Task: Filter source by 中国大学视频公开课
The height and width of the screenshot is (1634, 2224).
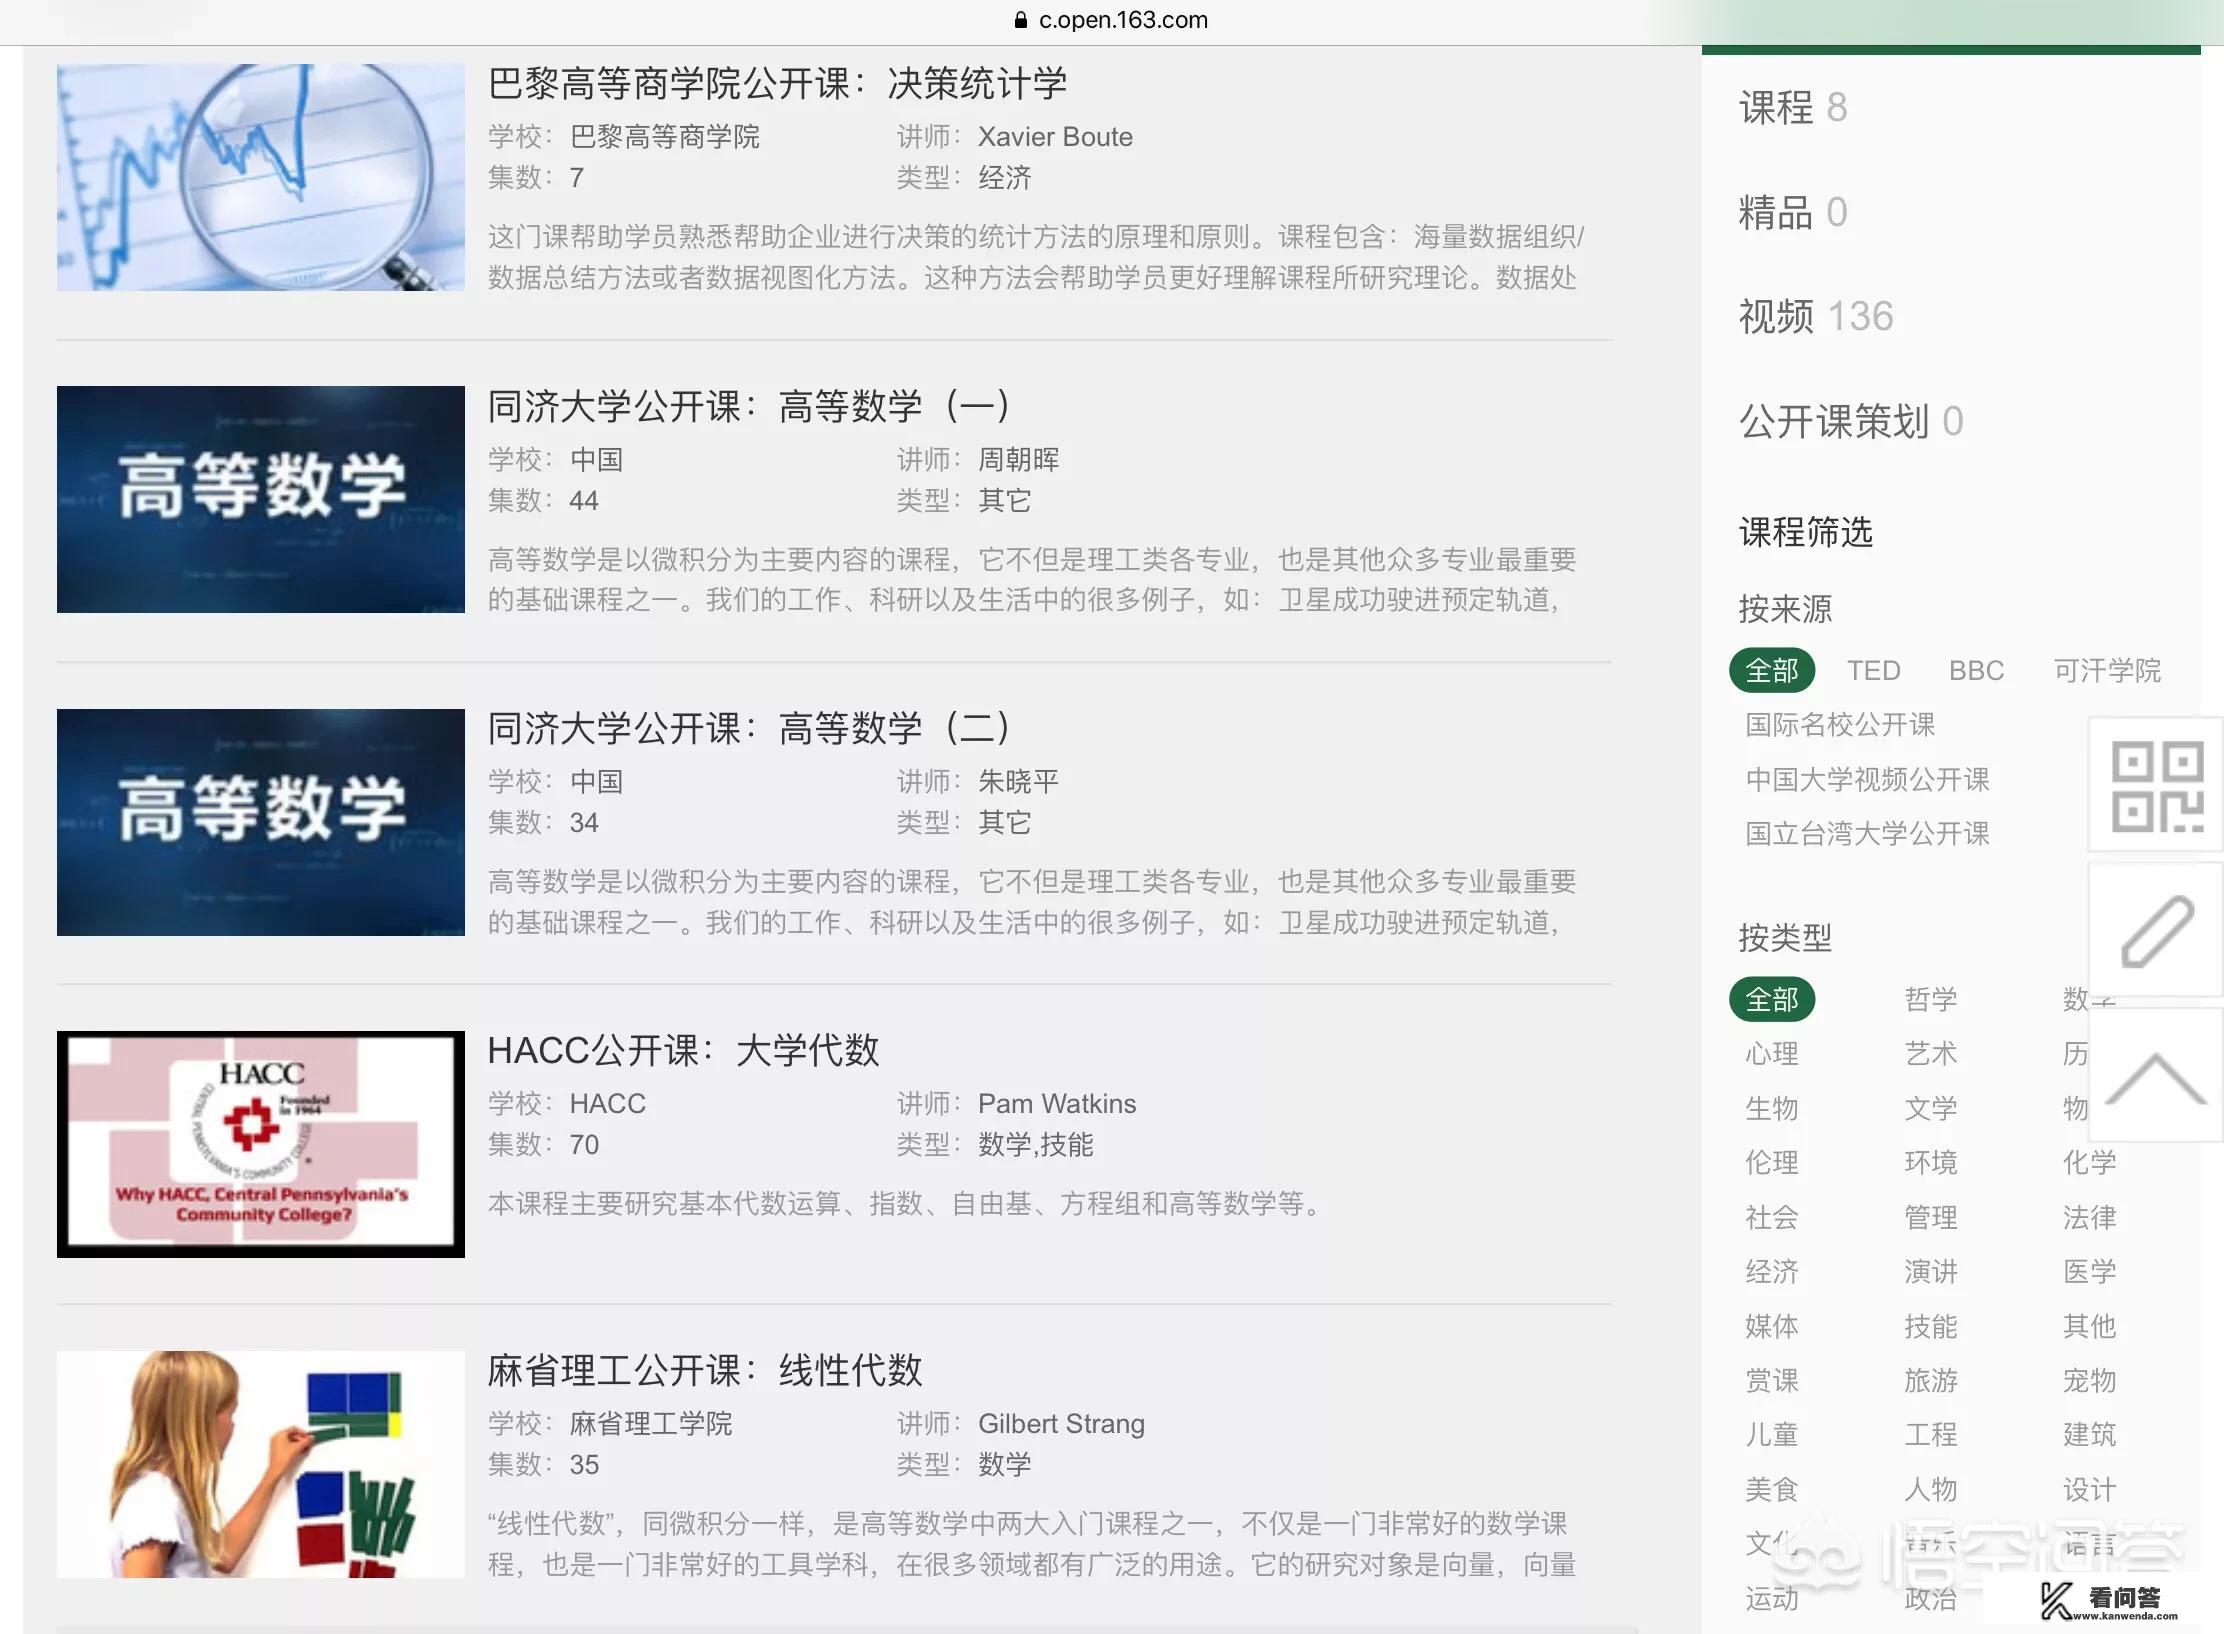Action: [x=1867, y=779]
